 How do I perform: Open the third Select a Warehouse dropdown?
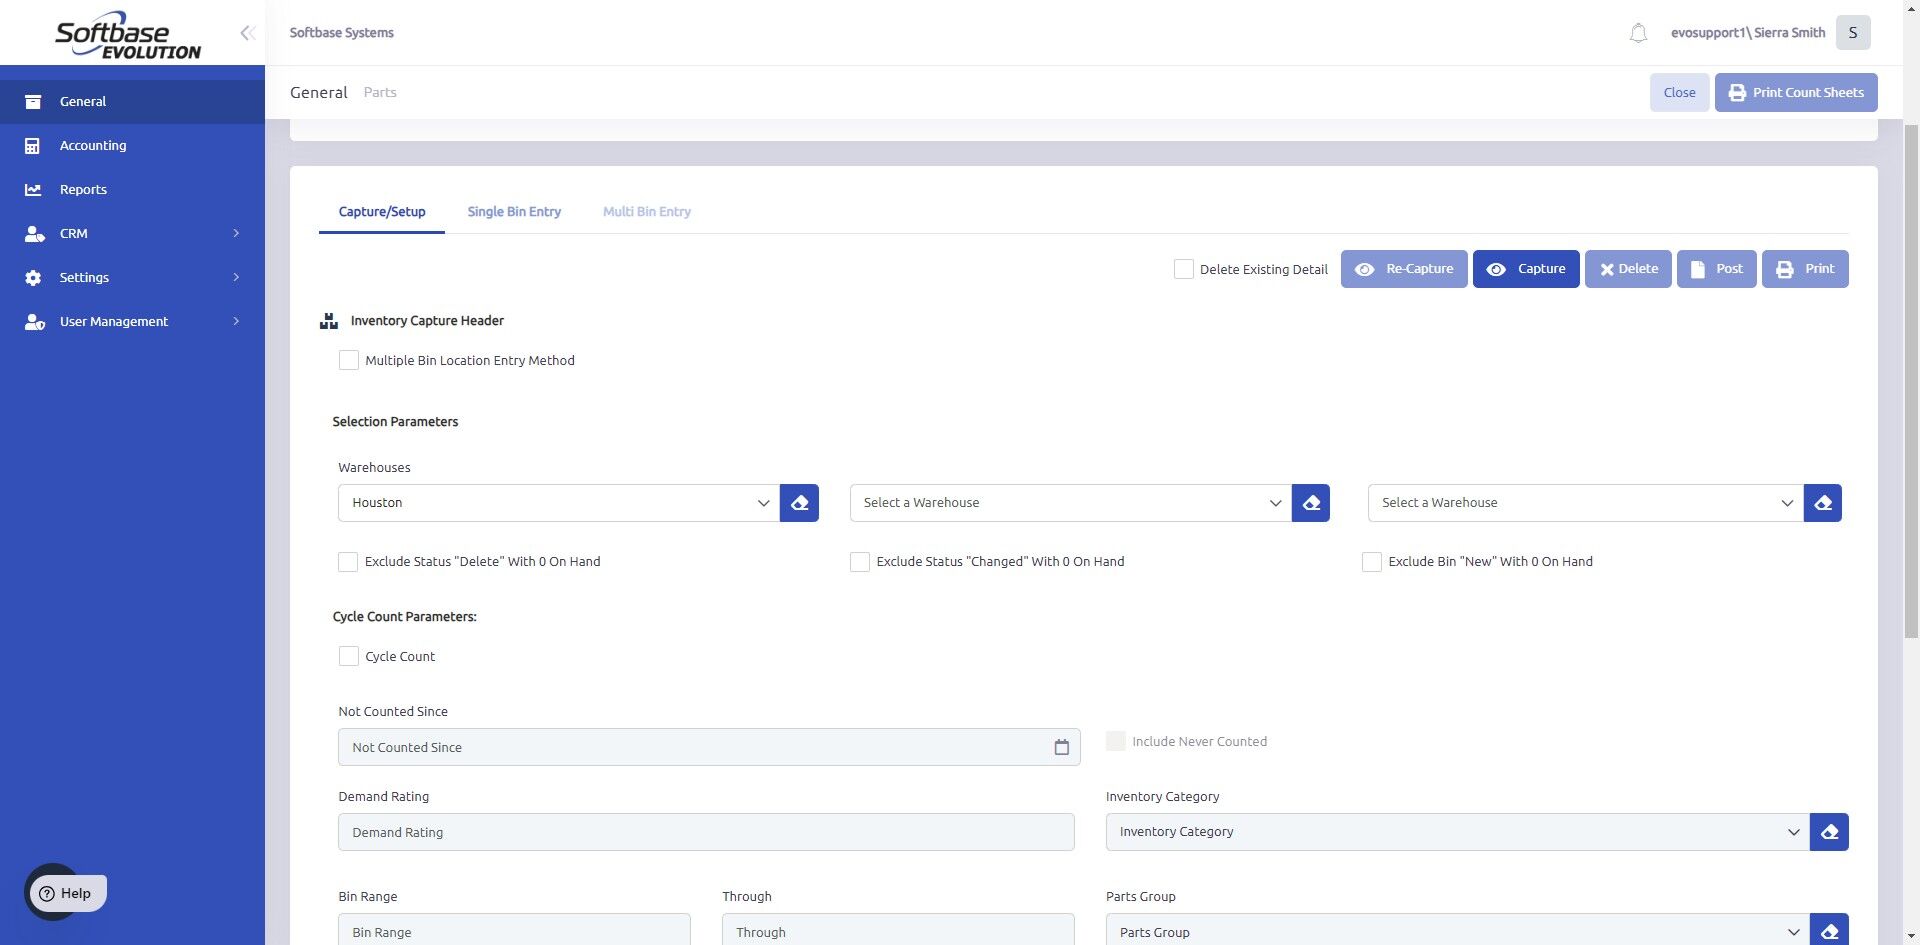pyautogui.click(x=1586, y=503)
